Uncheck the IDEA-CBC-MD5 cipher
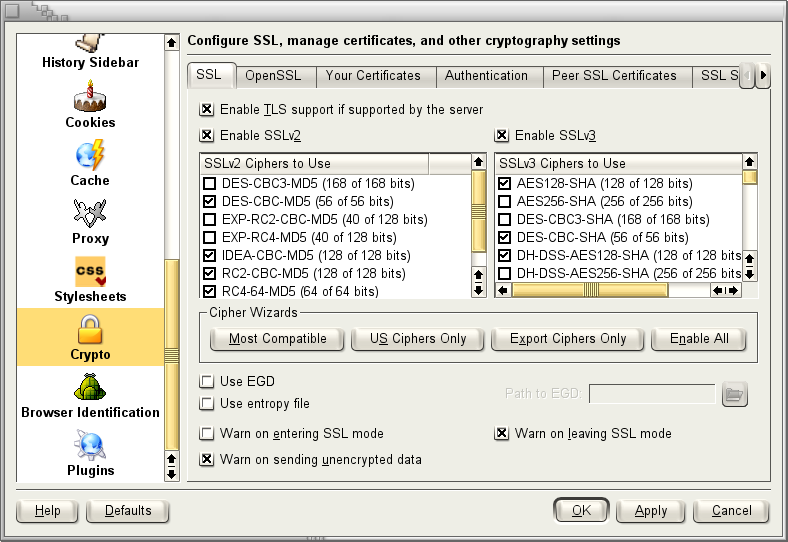The height and width of the screenshot is (542, 788). (209, 255)
